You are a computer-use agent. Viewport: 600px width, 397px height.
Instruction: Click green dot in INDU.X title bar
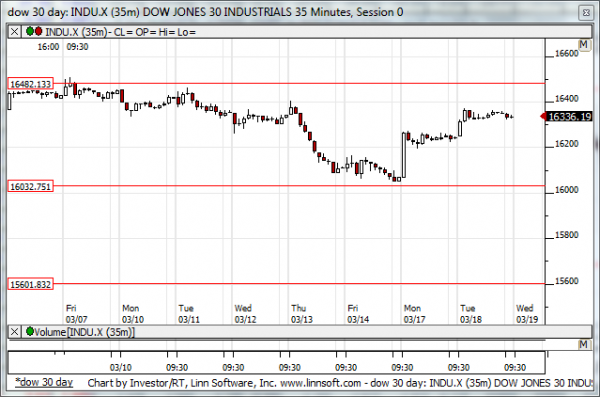pyautogui.click(x=30, y=31)
